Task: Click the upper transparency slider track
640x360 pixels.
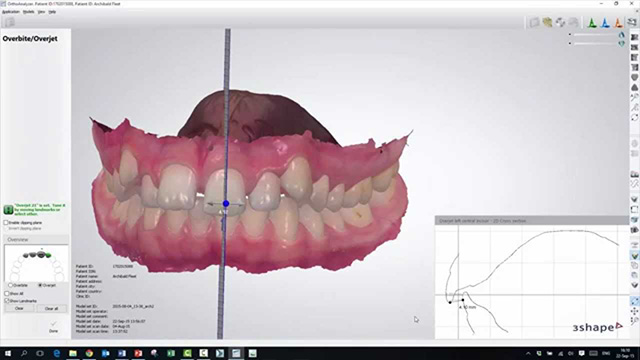Action: point(595,35)
